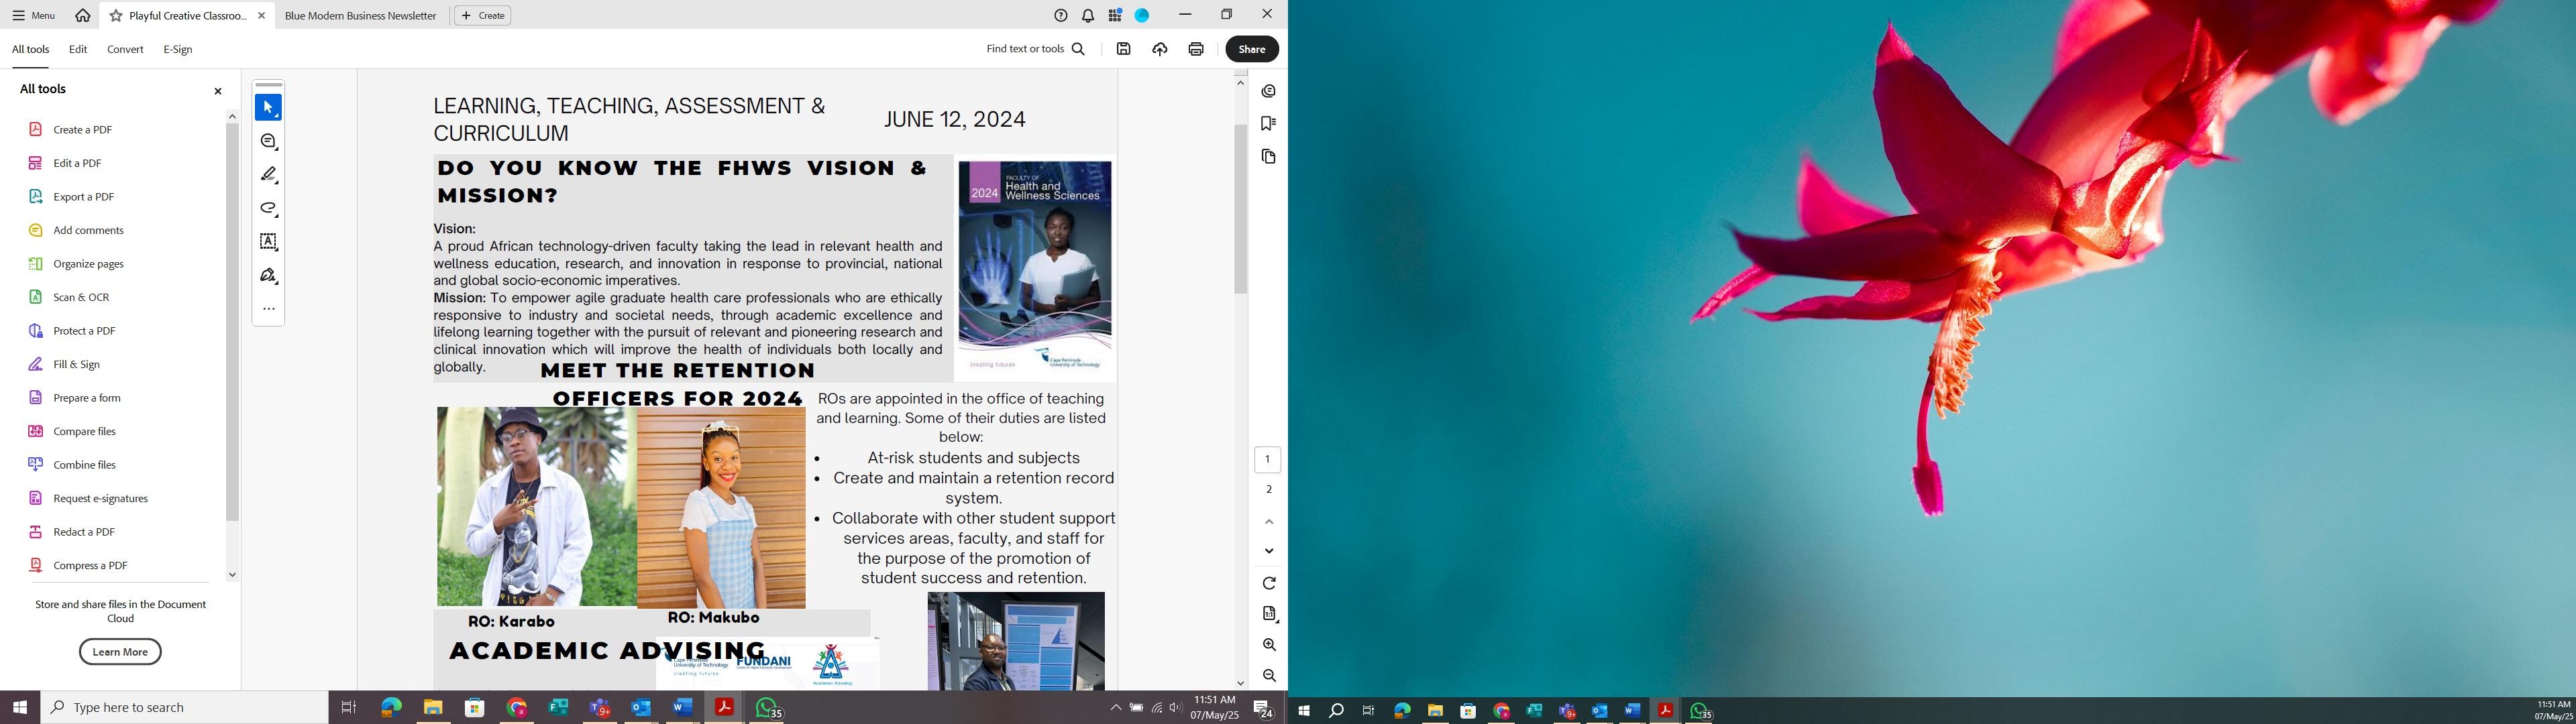The image size is (2576, 724).
Task: Select the add text box tool
Action: coord(268,242)
